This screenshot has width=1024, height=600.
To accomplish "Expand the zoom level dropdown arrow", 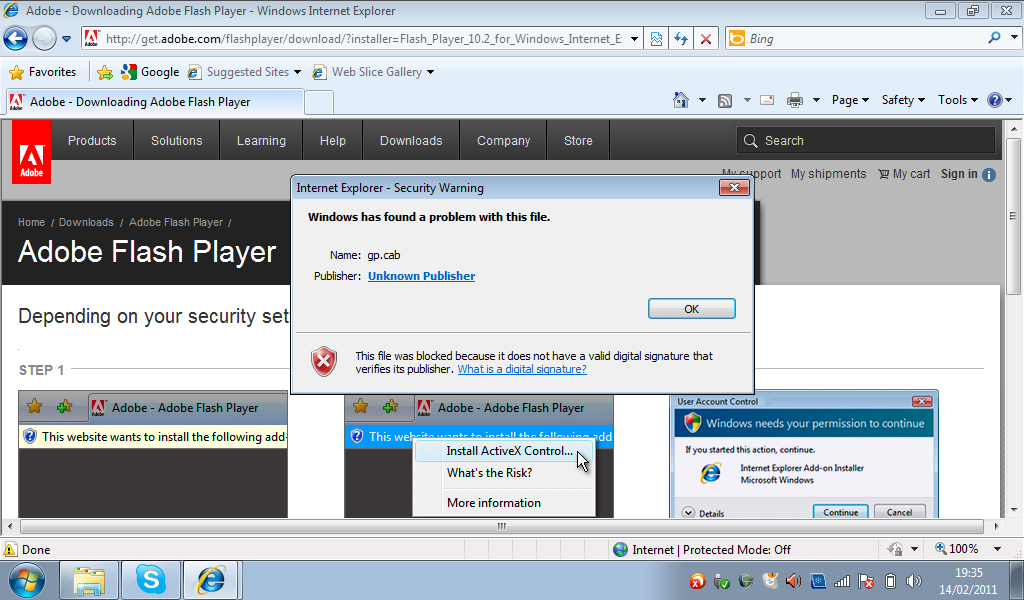I will pos(997,549).
